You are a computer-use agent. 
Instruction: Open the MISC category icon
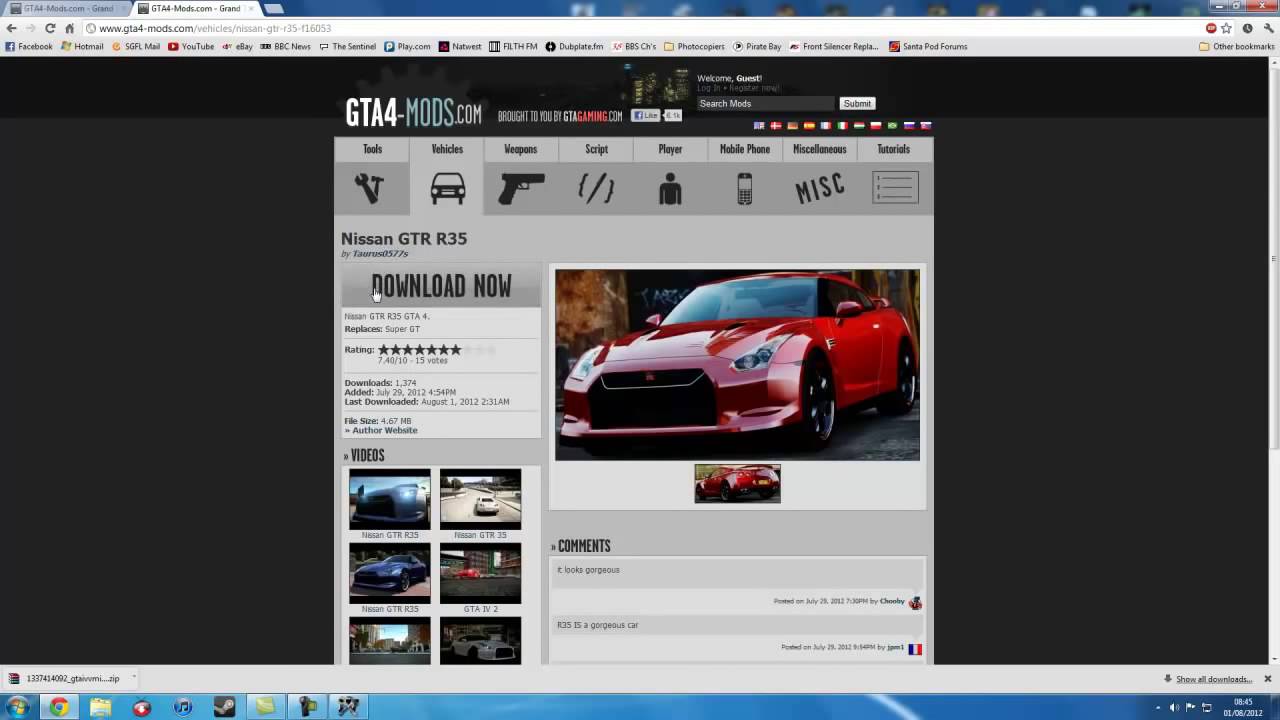[x=819, y=188]
